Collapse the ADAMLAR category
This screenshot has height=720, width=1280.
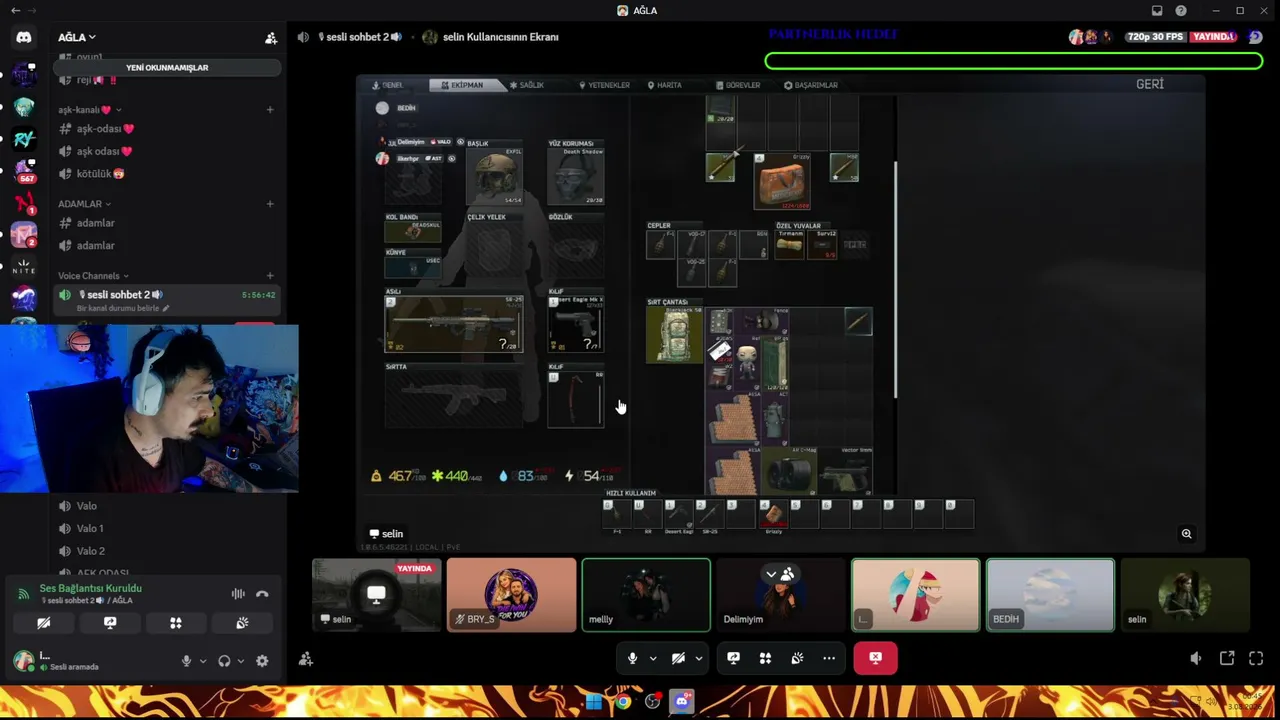(84, 204)
